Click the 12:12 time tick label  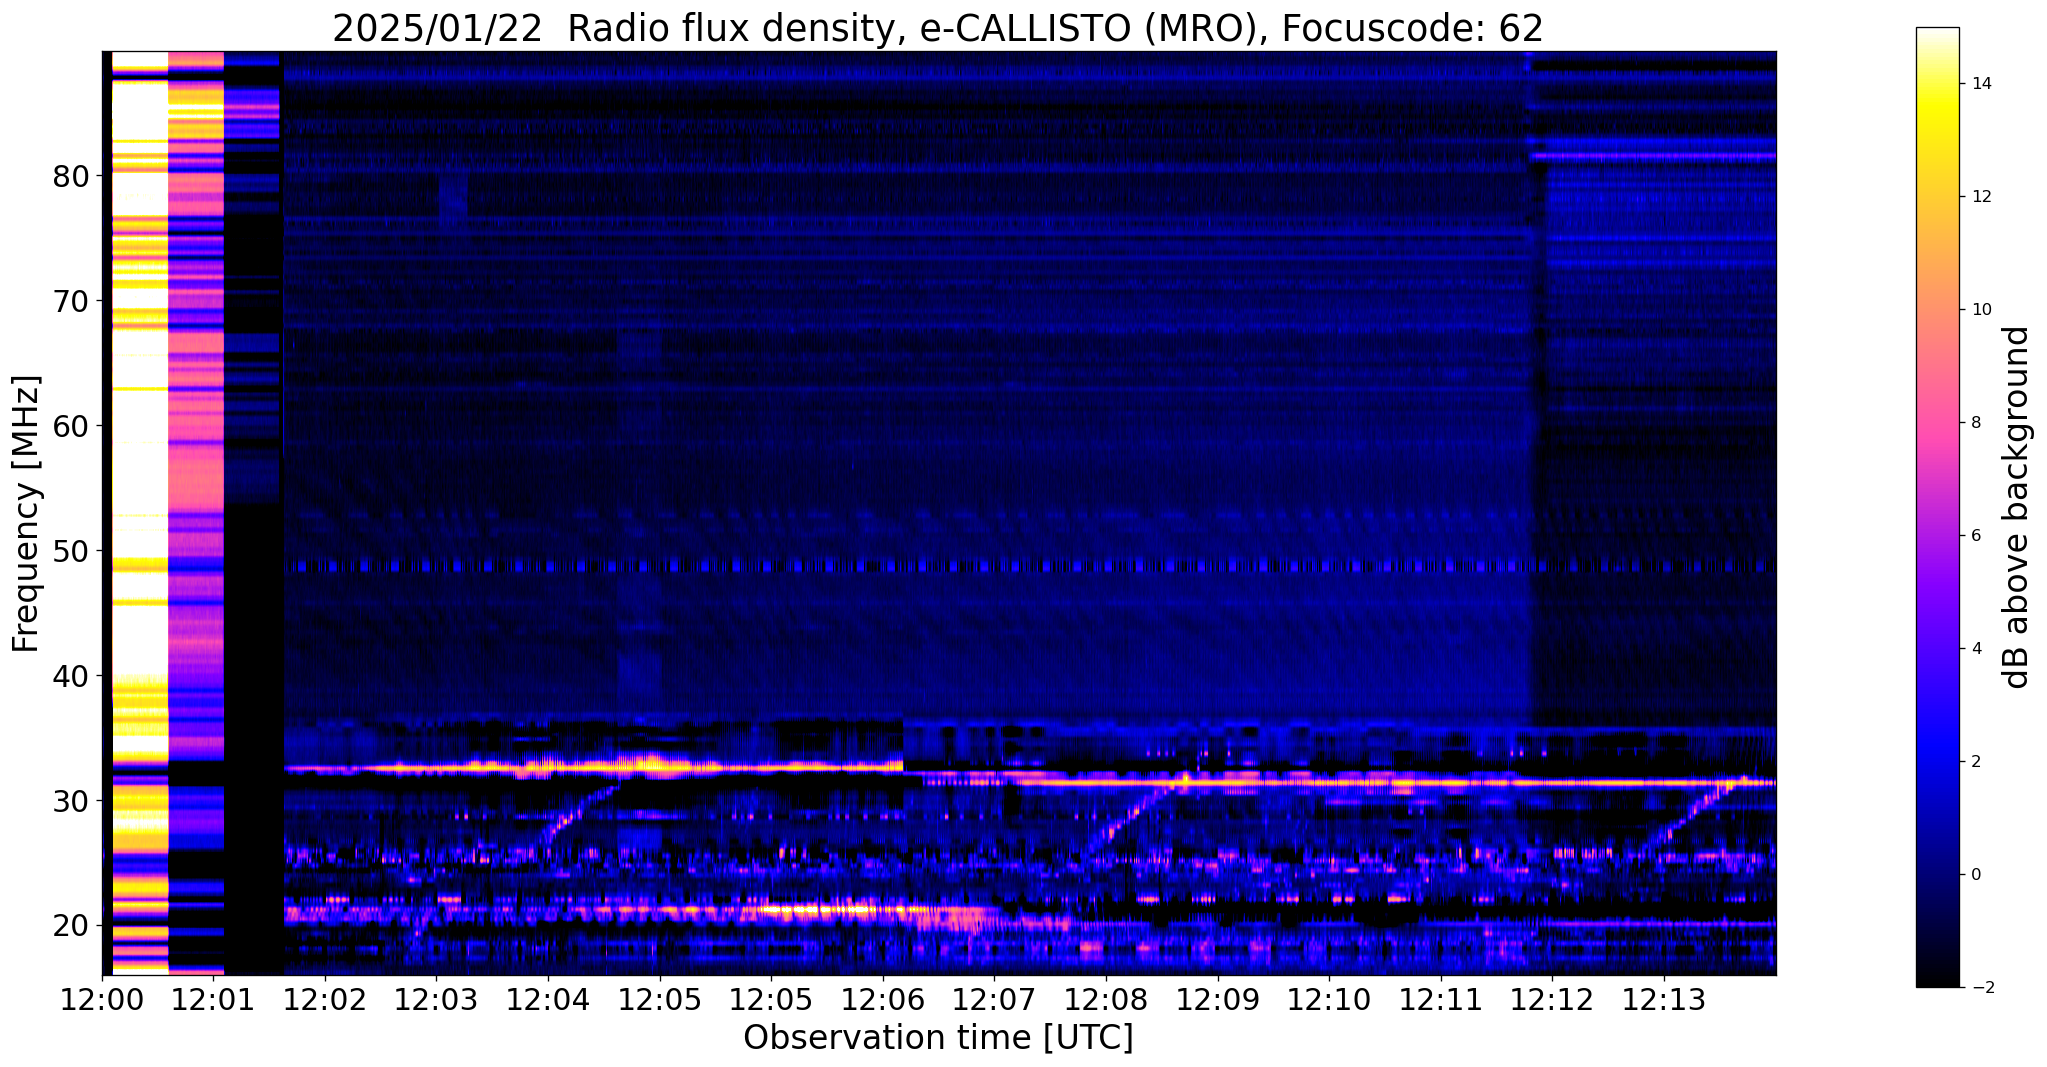1552,1000
